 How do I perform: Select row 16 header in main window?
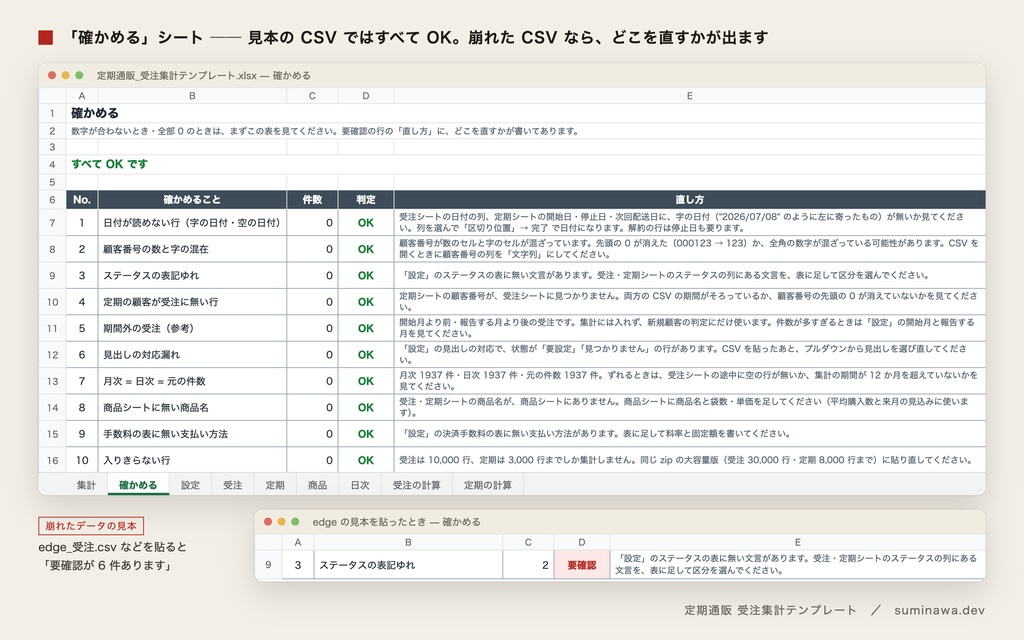[x=52, y=460]
